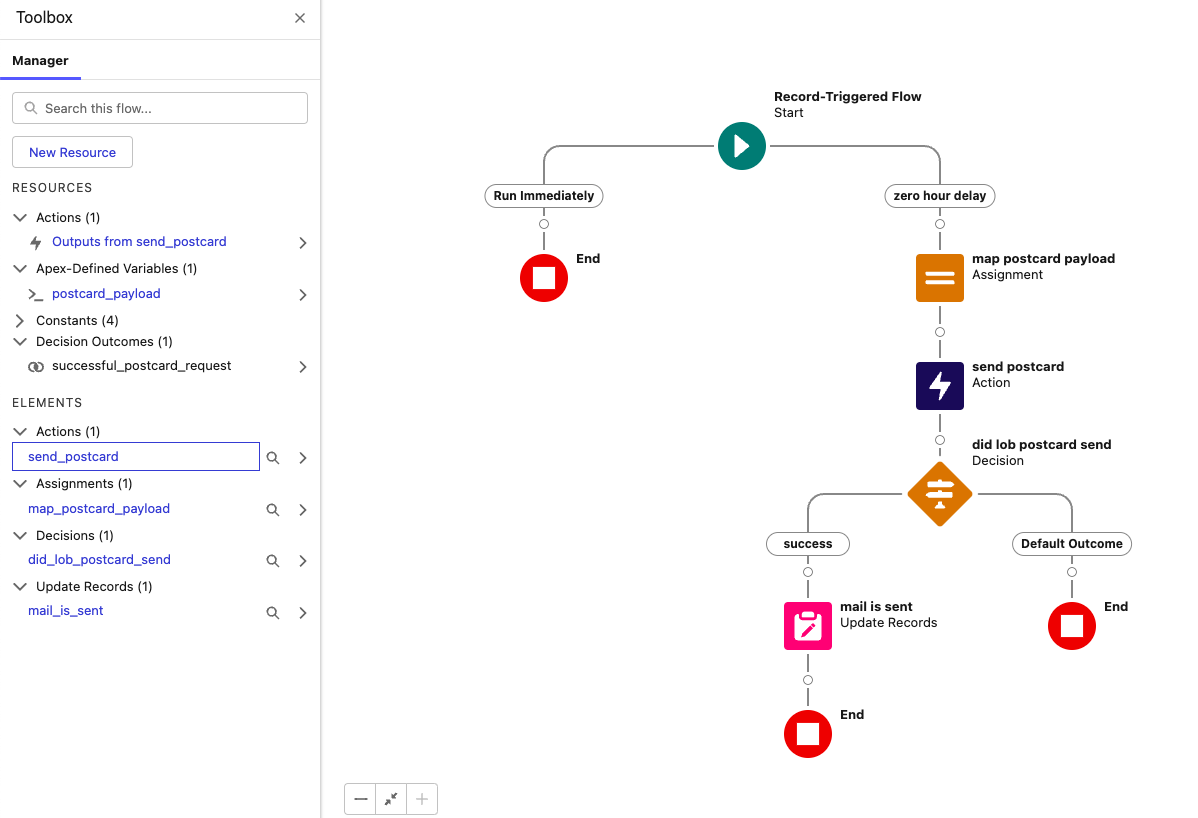Switch to the Manager tab
1198x818 pixels.
tap(40, 61)
